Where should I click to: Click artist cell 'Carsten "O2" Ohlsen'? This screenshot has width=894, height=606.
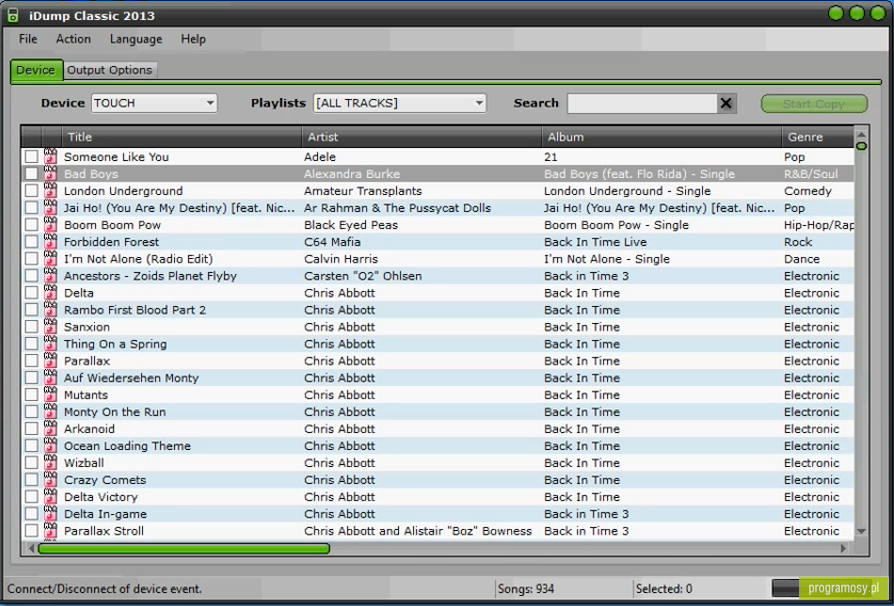363,276
